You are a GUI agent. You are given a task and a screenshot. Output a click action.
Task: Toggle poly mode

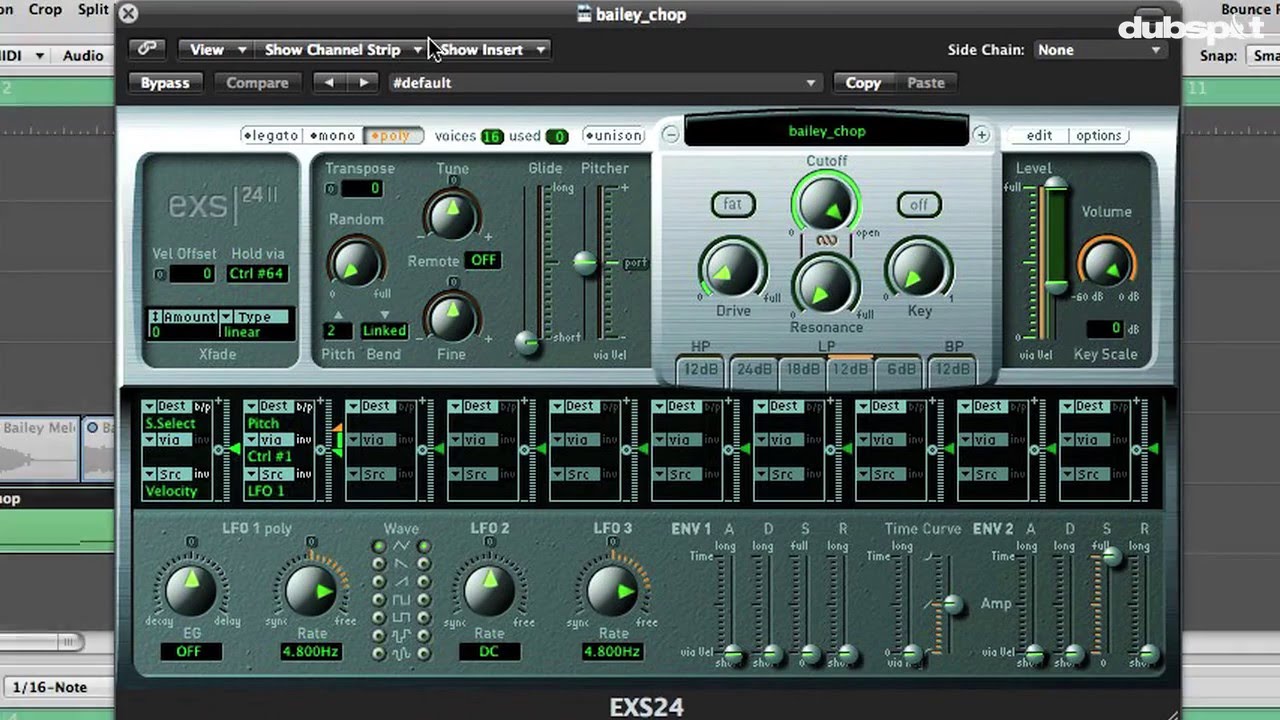pos(393,136)
